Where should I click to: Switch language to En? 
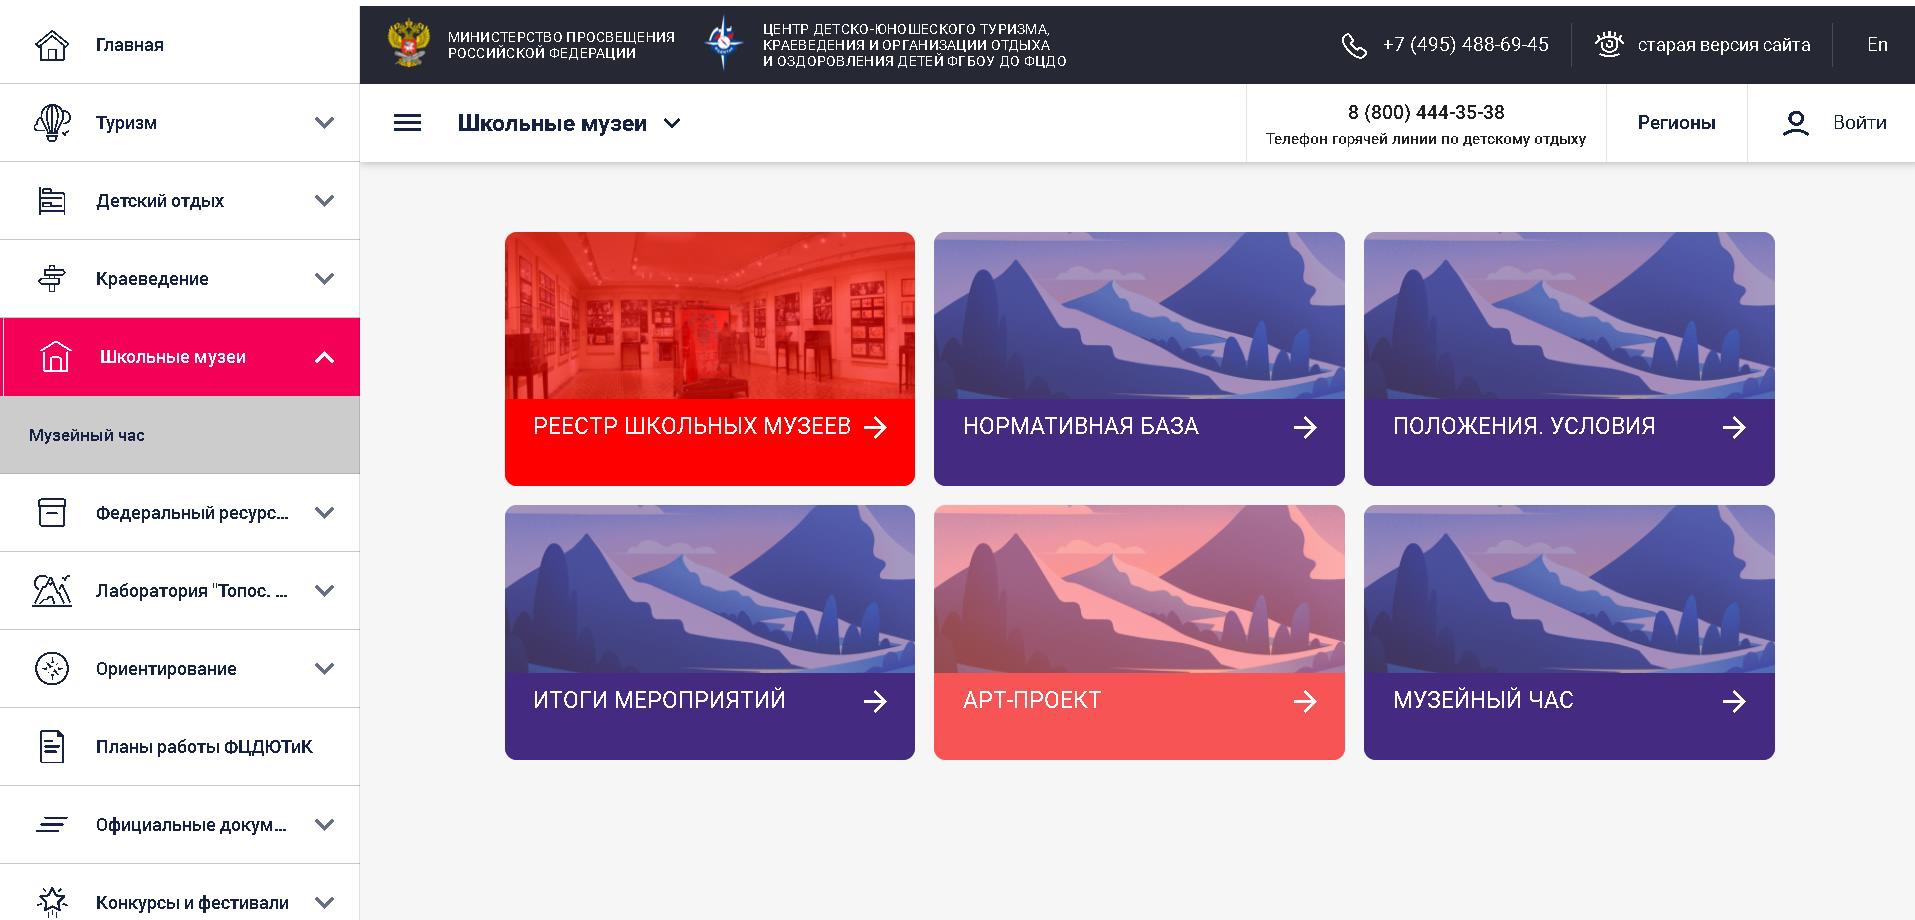coord(1877,45)
